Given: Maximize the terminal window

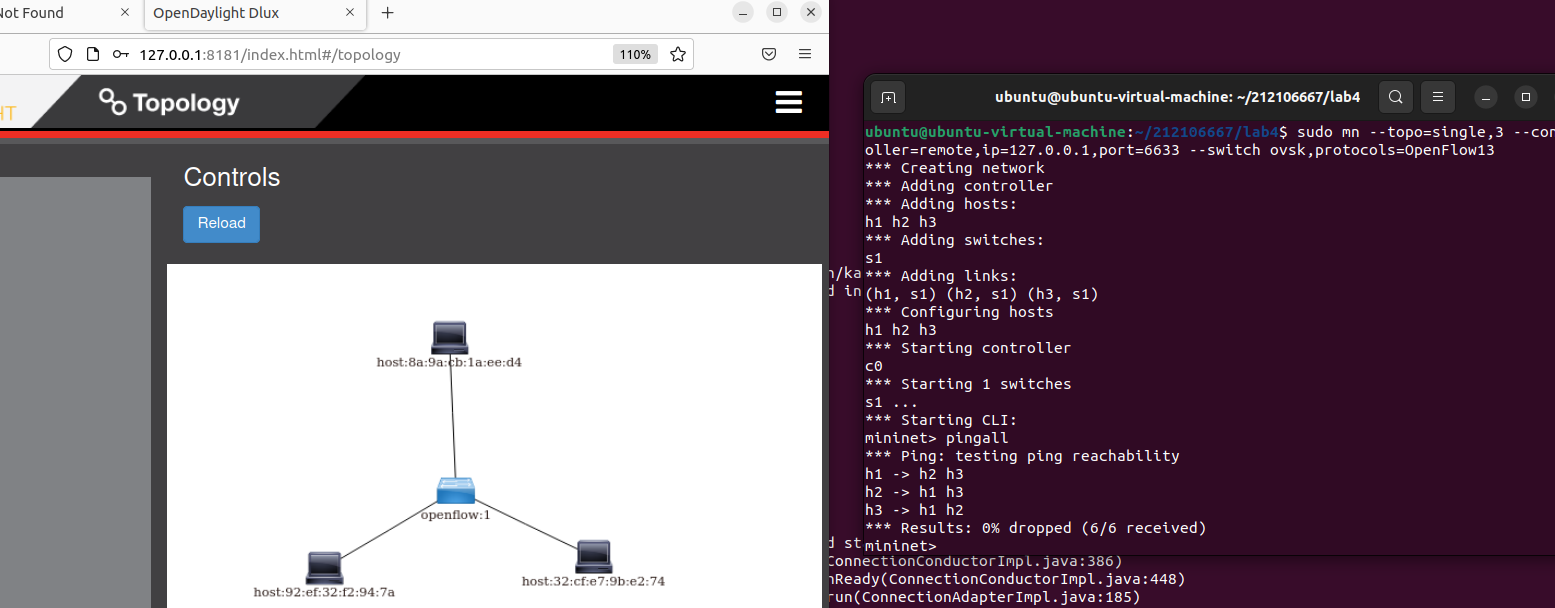Looking at the screenshot, I should [1525, 97].
